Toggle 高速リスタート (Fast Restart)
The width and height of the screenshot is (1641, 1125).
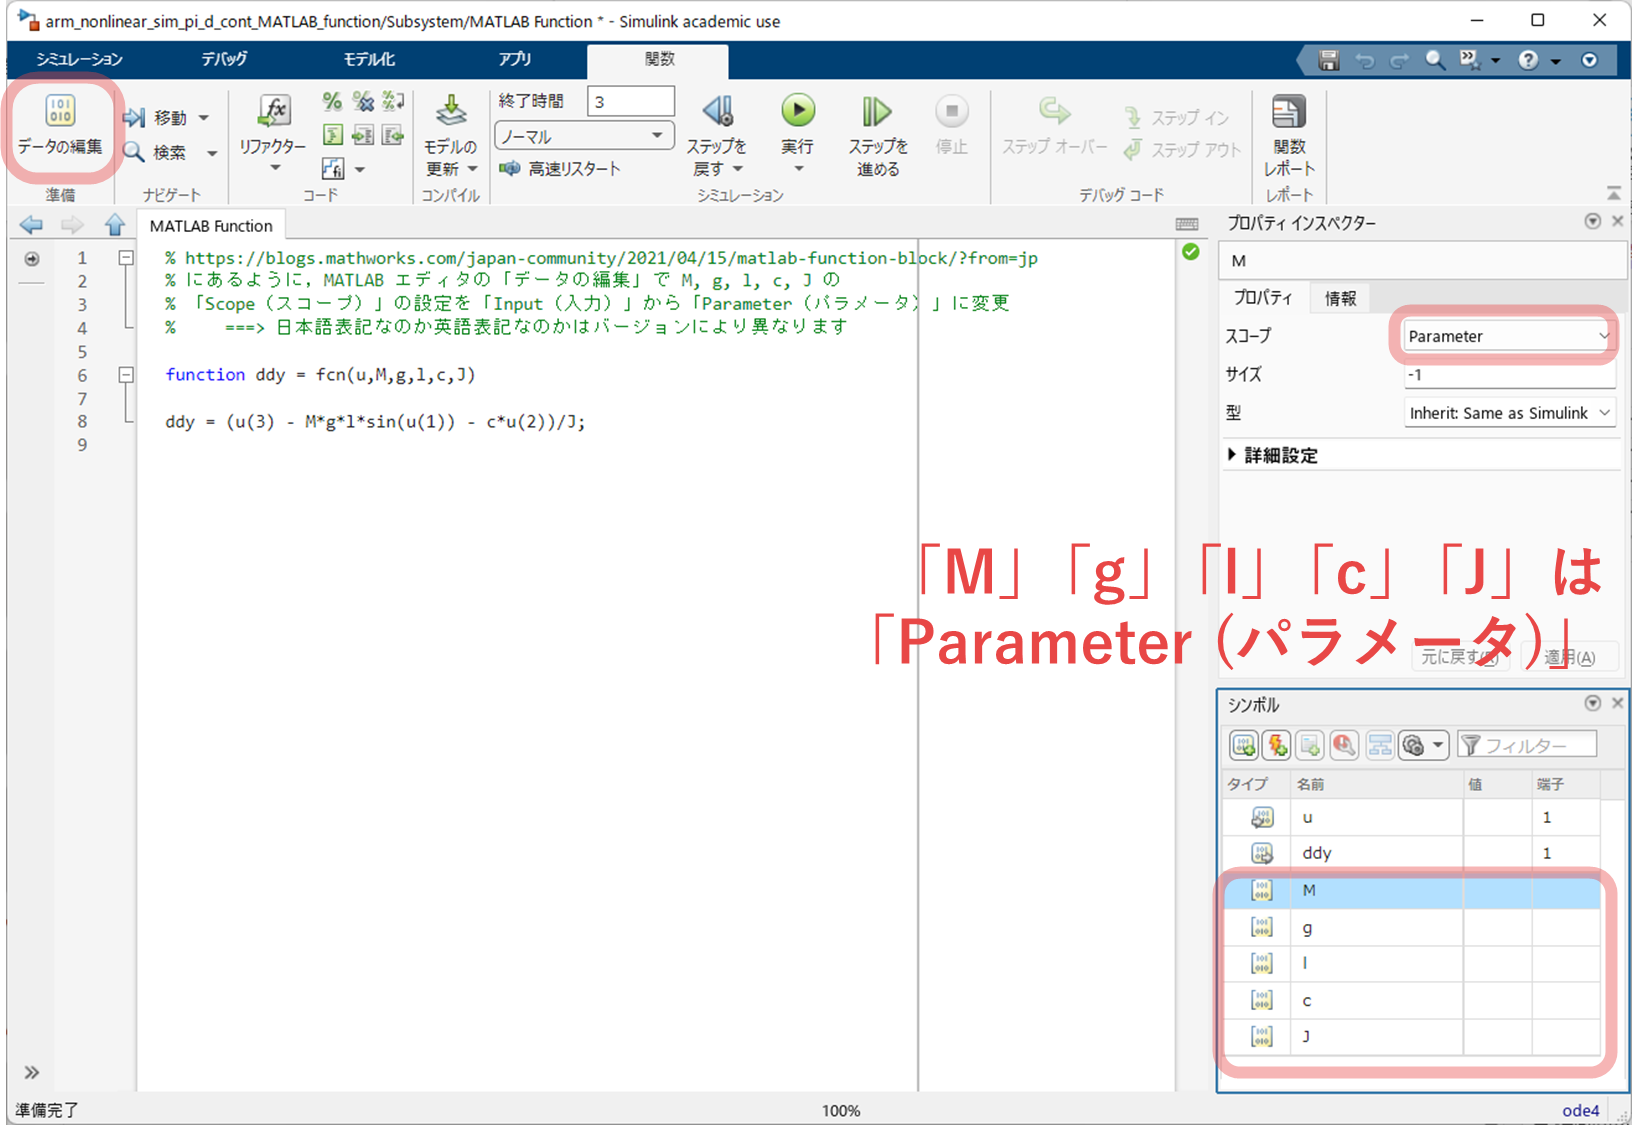560,168
